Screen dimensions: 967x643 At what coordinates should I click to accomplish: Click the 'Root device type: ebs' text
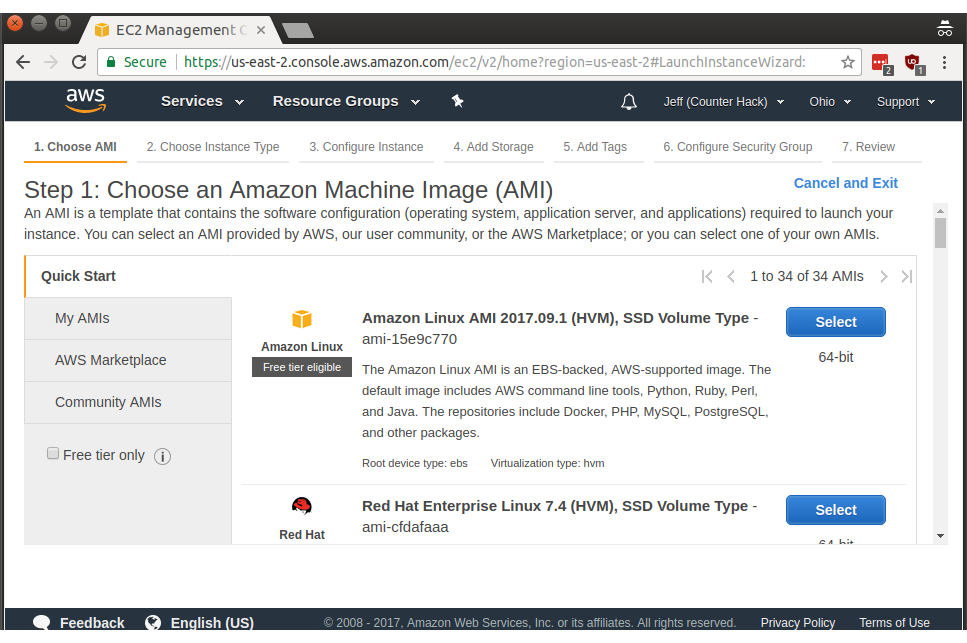pos(414,463)
